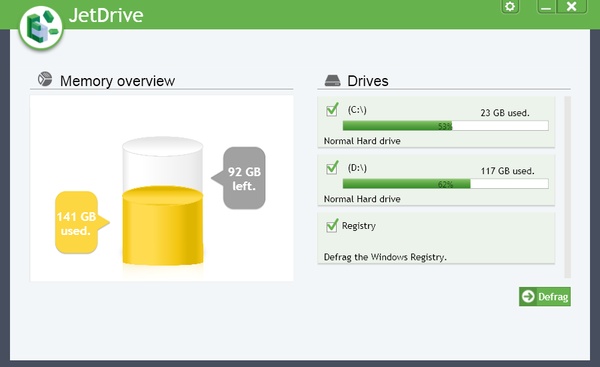Viewport: 600px width, 367px height.
Task: Click the yellow storage cylinder graphic
Action: [163, 201]
